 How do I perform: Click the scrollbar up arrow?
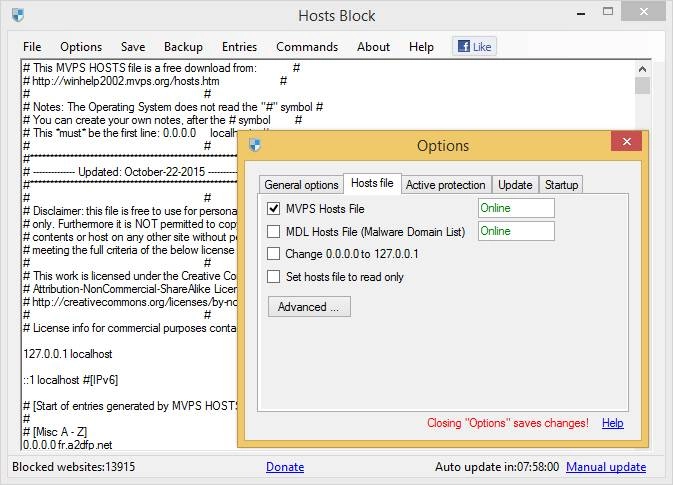(x=643, y=69)
